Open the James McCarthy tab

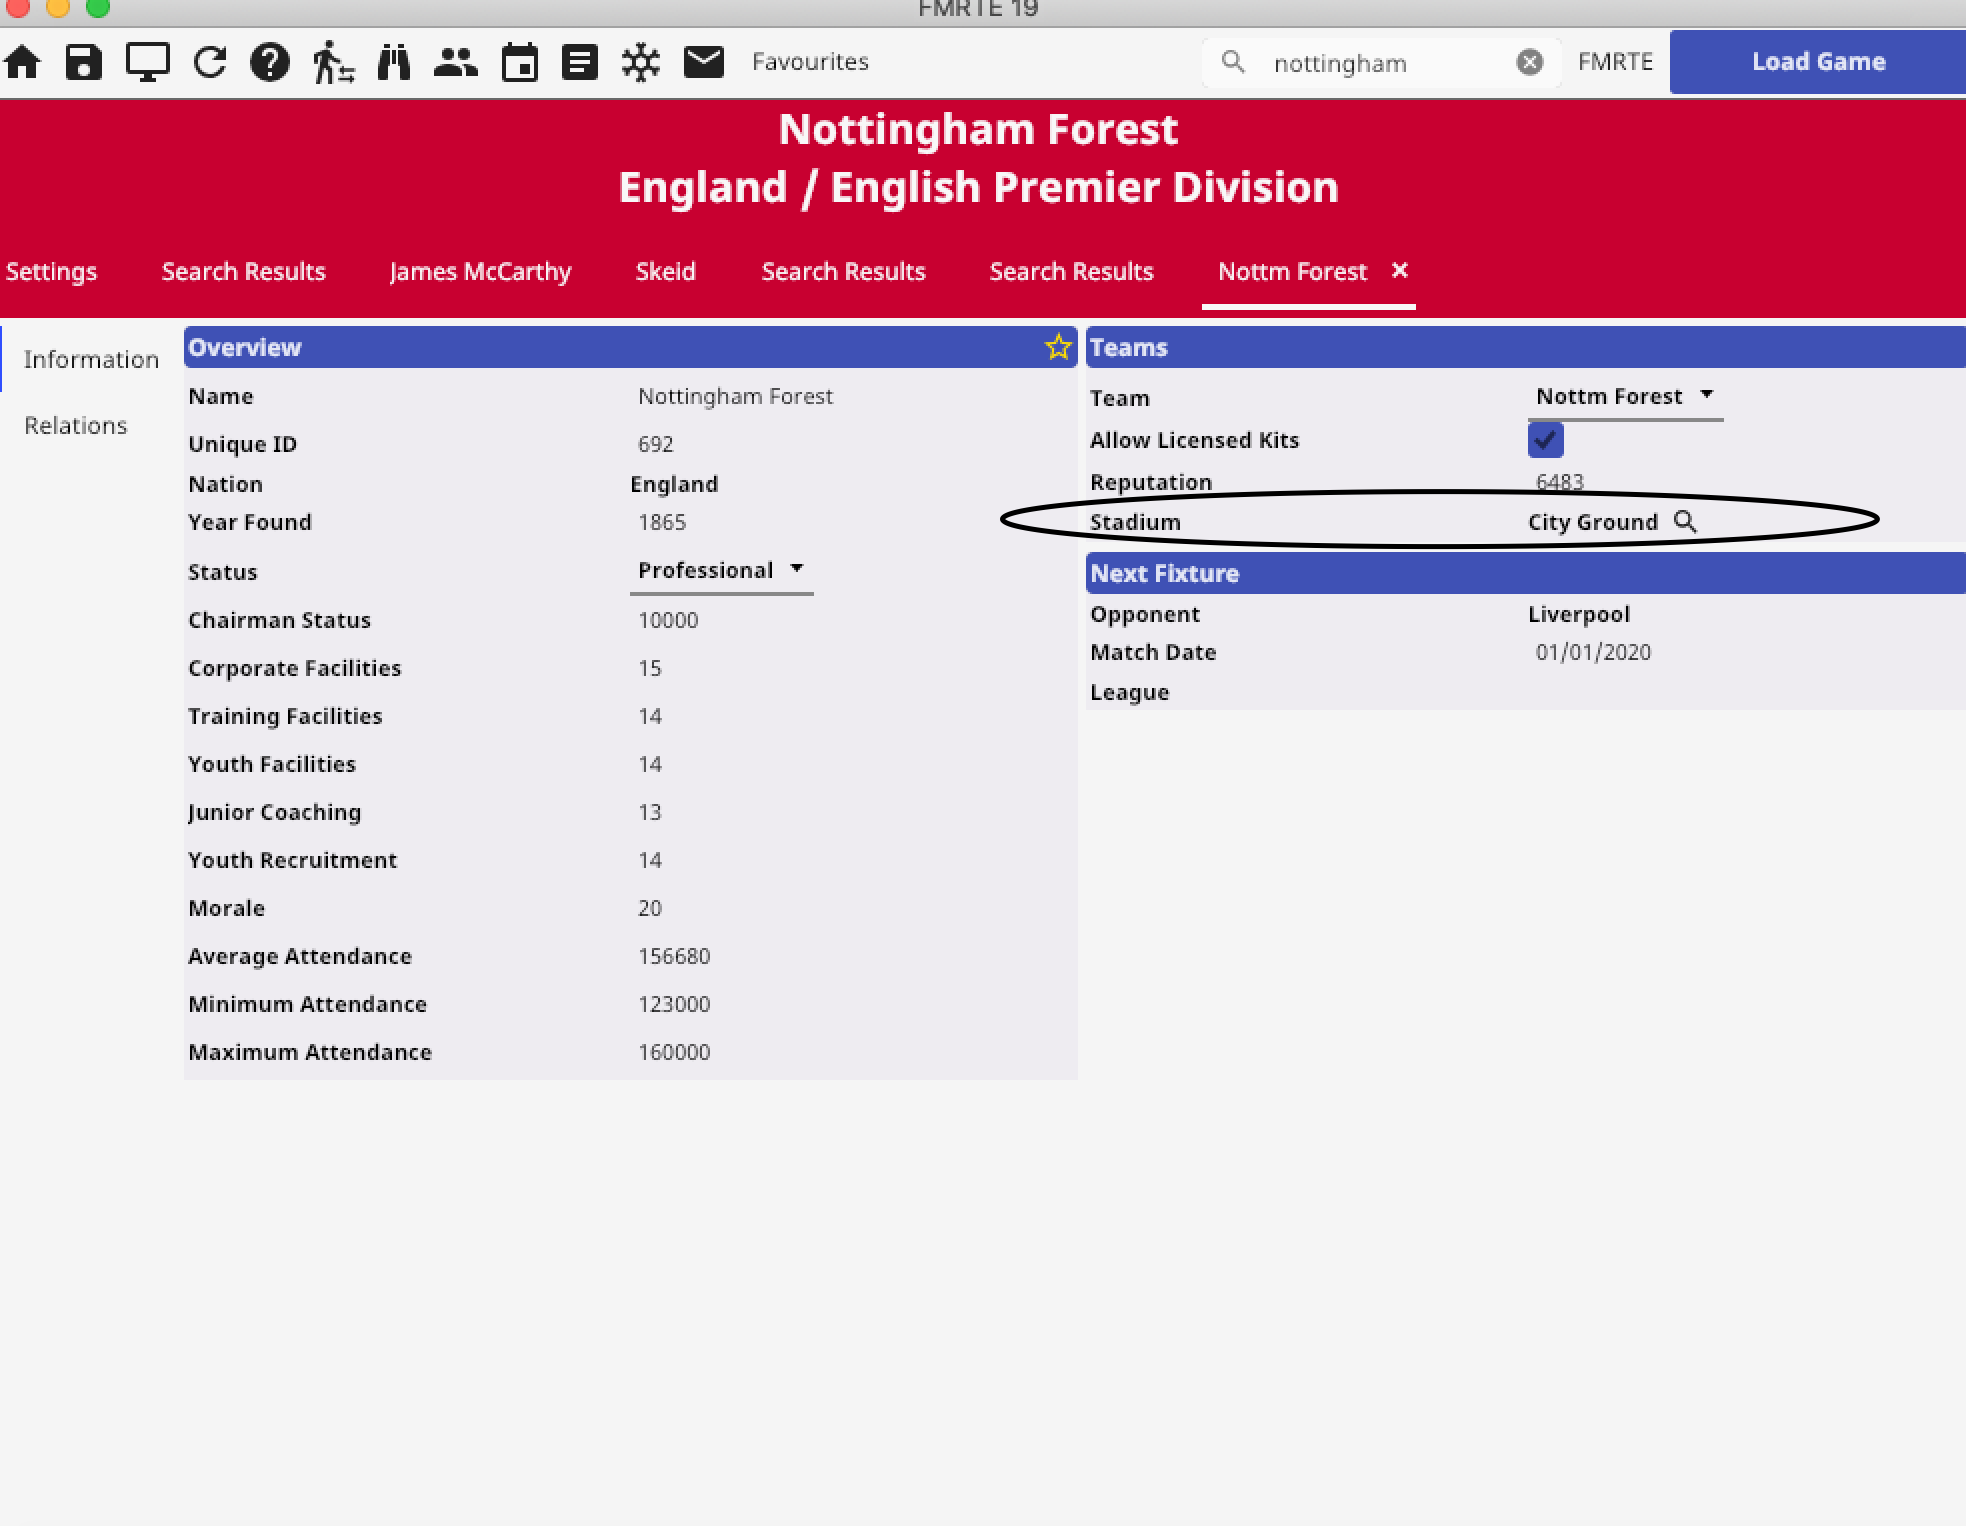(x=480, y=271)
